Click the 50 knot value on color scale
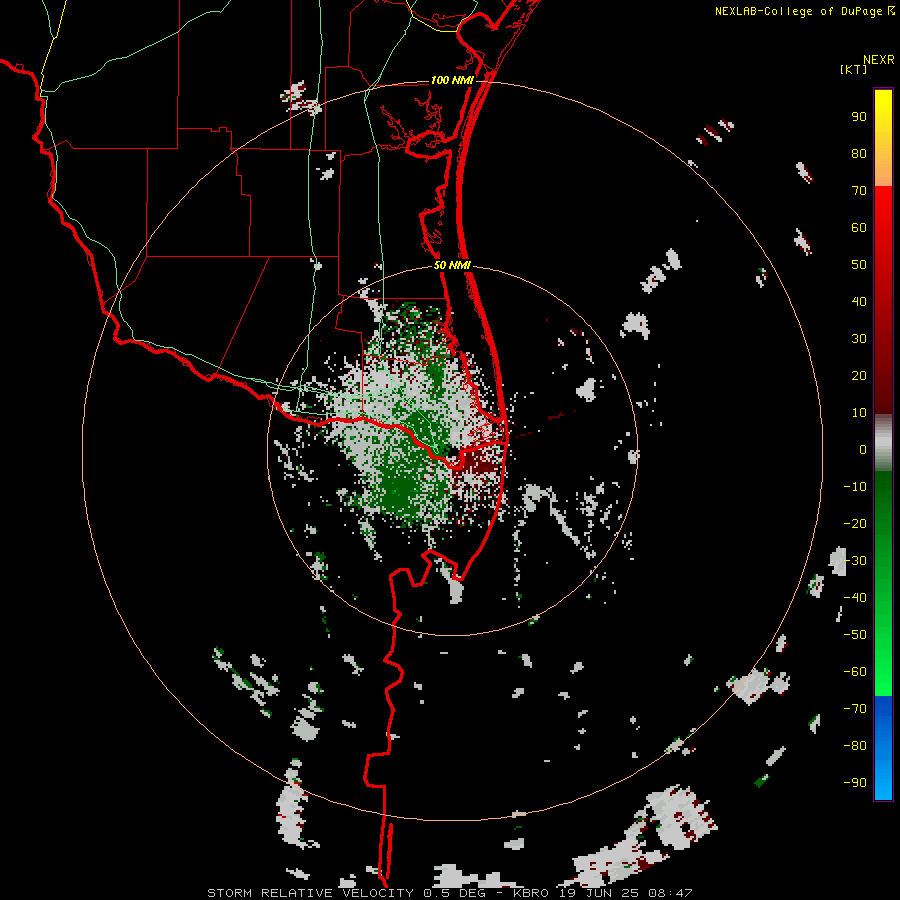Image resolution: width=900 pixels, height=900 pixels. (859, 265)
